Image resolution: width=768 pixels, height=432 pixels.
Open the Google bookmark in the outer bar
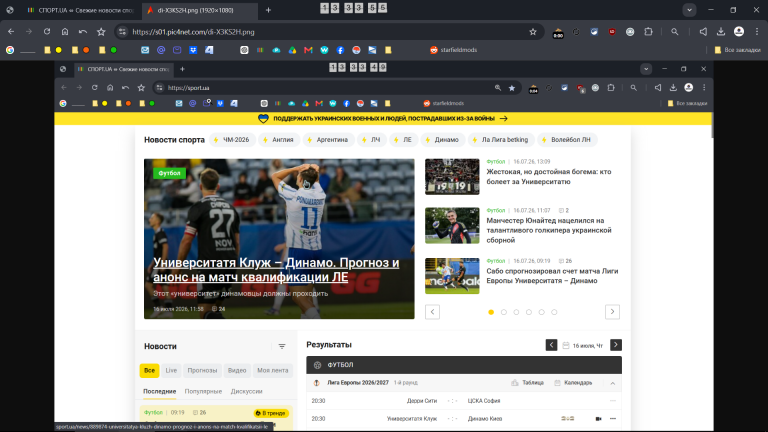coord(10,50)
